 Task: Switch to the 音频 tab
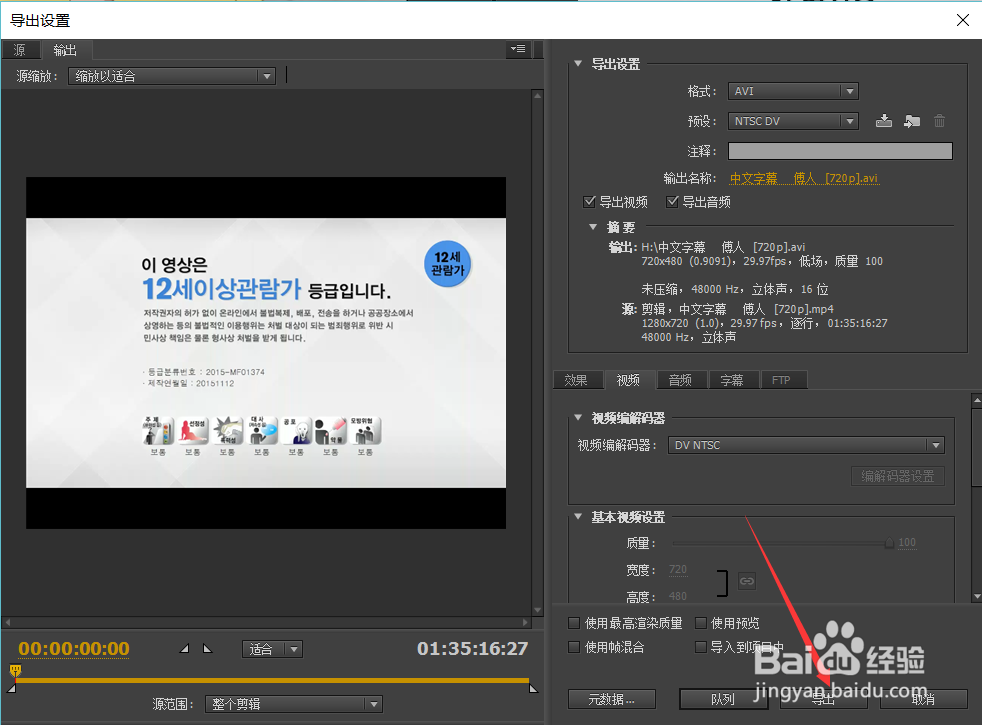click(681, 379)
